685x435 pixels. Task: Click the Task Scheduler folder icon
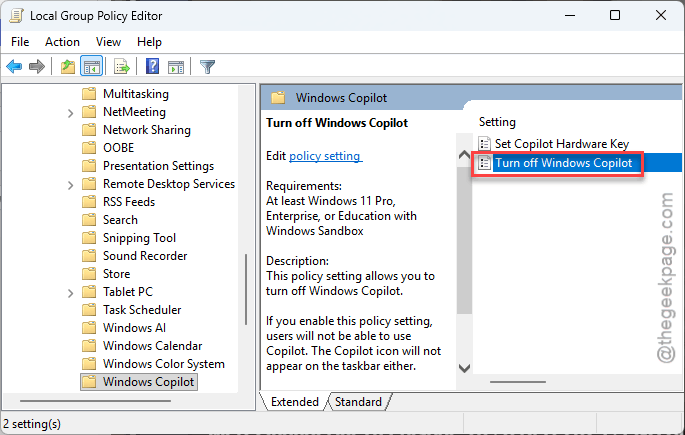coord(89,310)
